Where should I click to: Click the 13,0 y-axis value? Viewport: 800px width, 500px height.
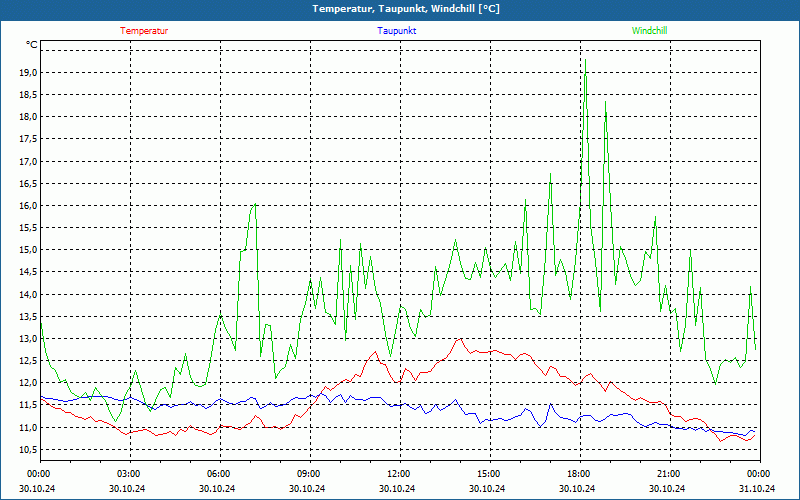(x=29, y=339)
